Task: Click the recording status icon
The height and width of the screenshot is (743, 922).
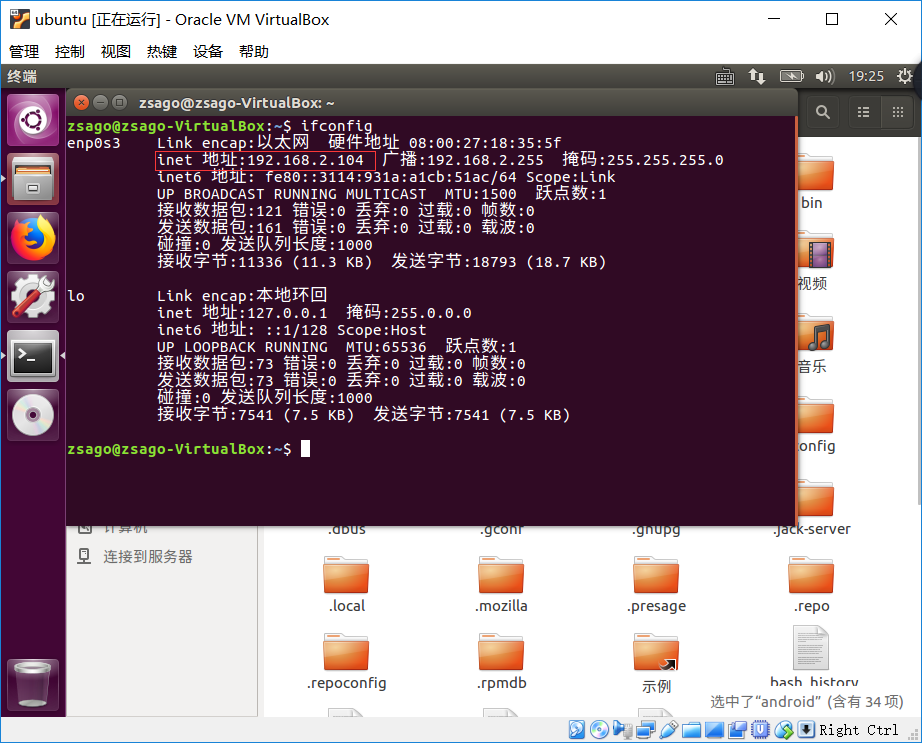Action: pos(737,729)
